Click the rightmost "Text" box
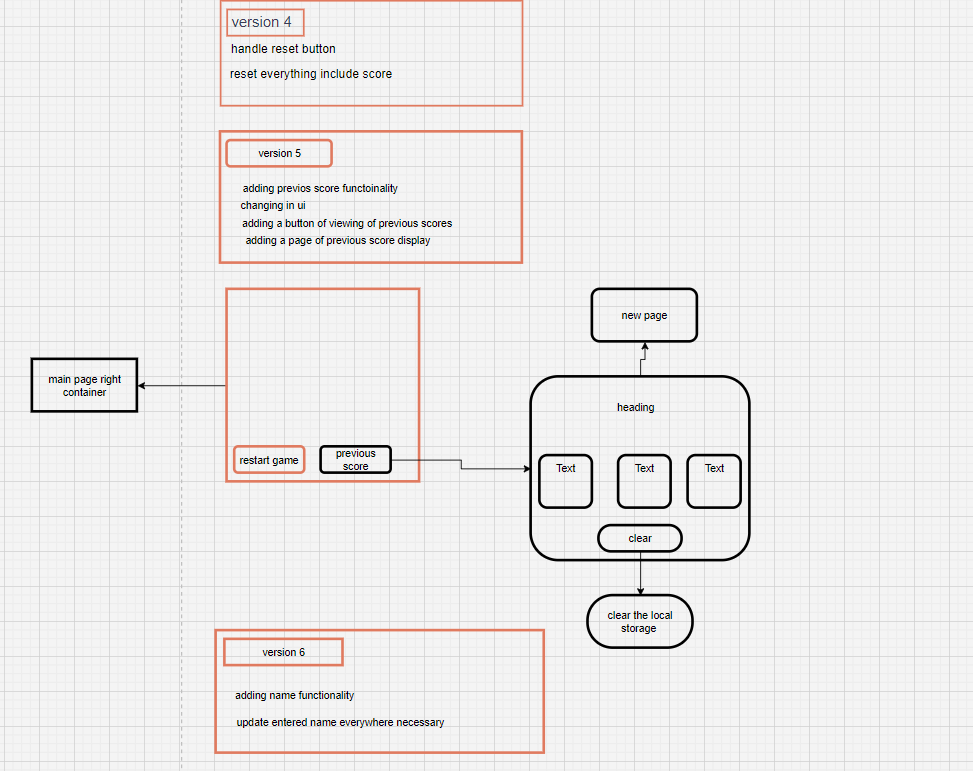This screenshot has width=973, height=771. (713, 480)
